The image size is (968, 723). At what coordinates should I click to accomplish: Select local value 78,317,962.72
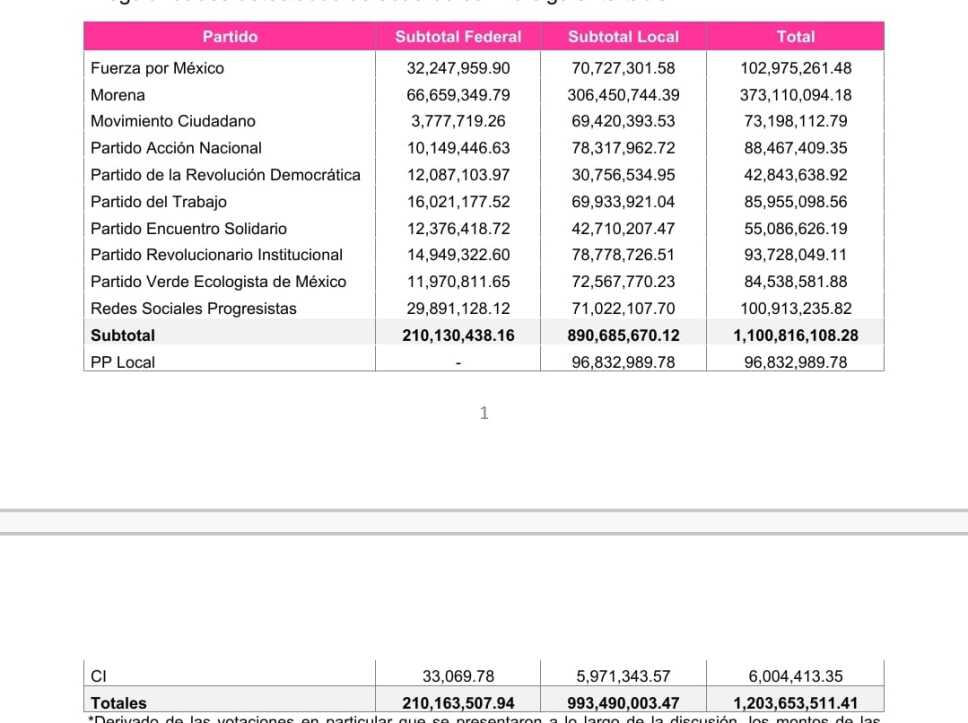(624, 148)
